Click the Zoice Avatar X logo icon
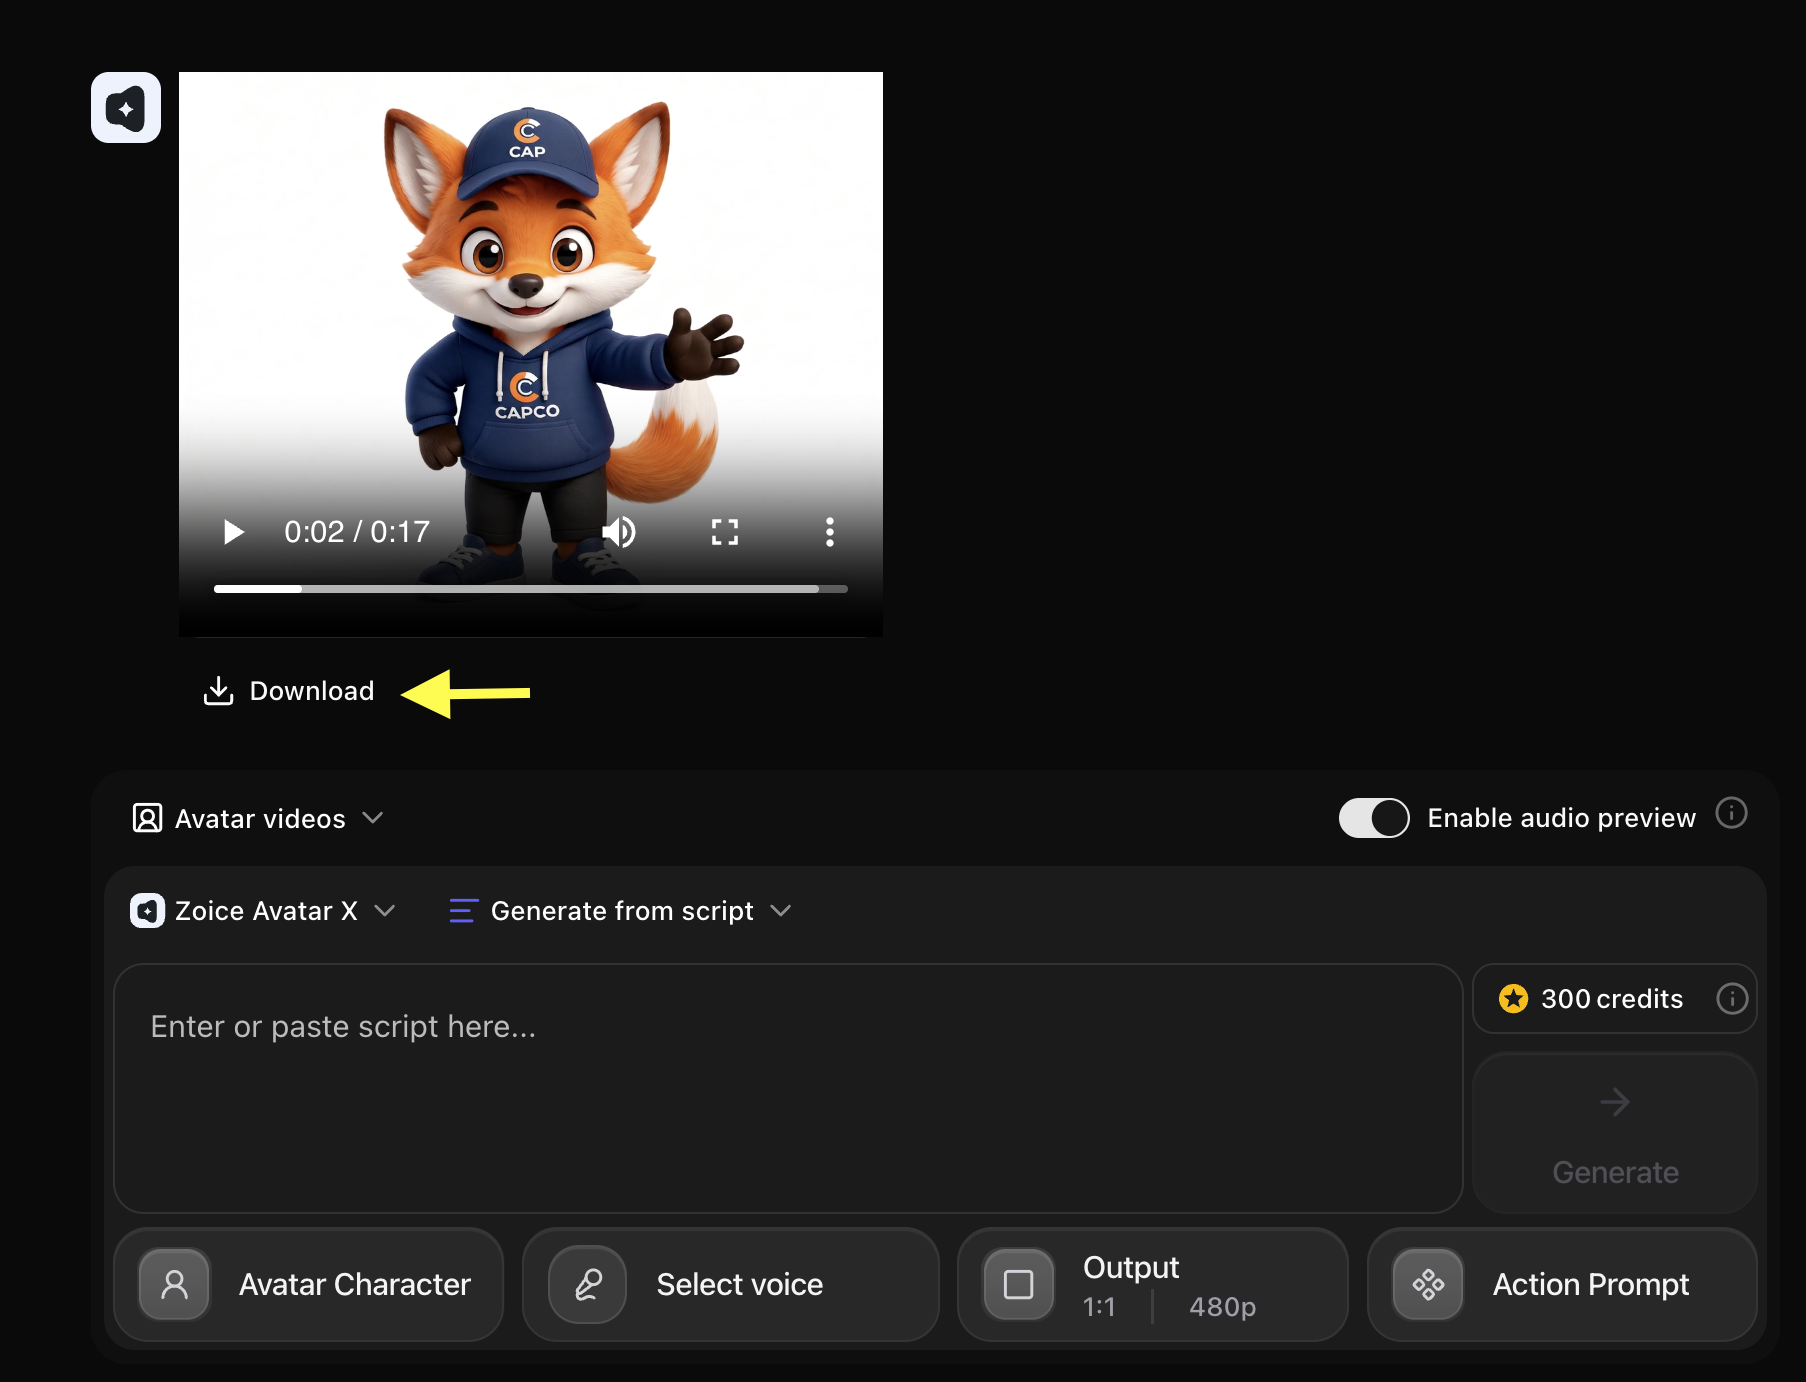Viewport: 1806px width, 1382px height. (147, 911)
